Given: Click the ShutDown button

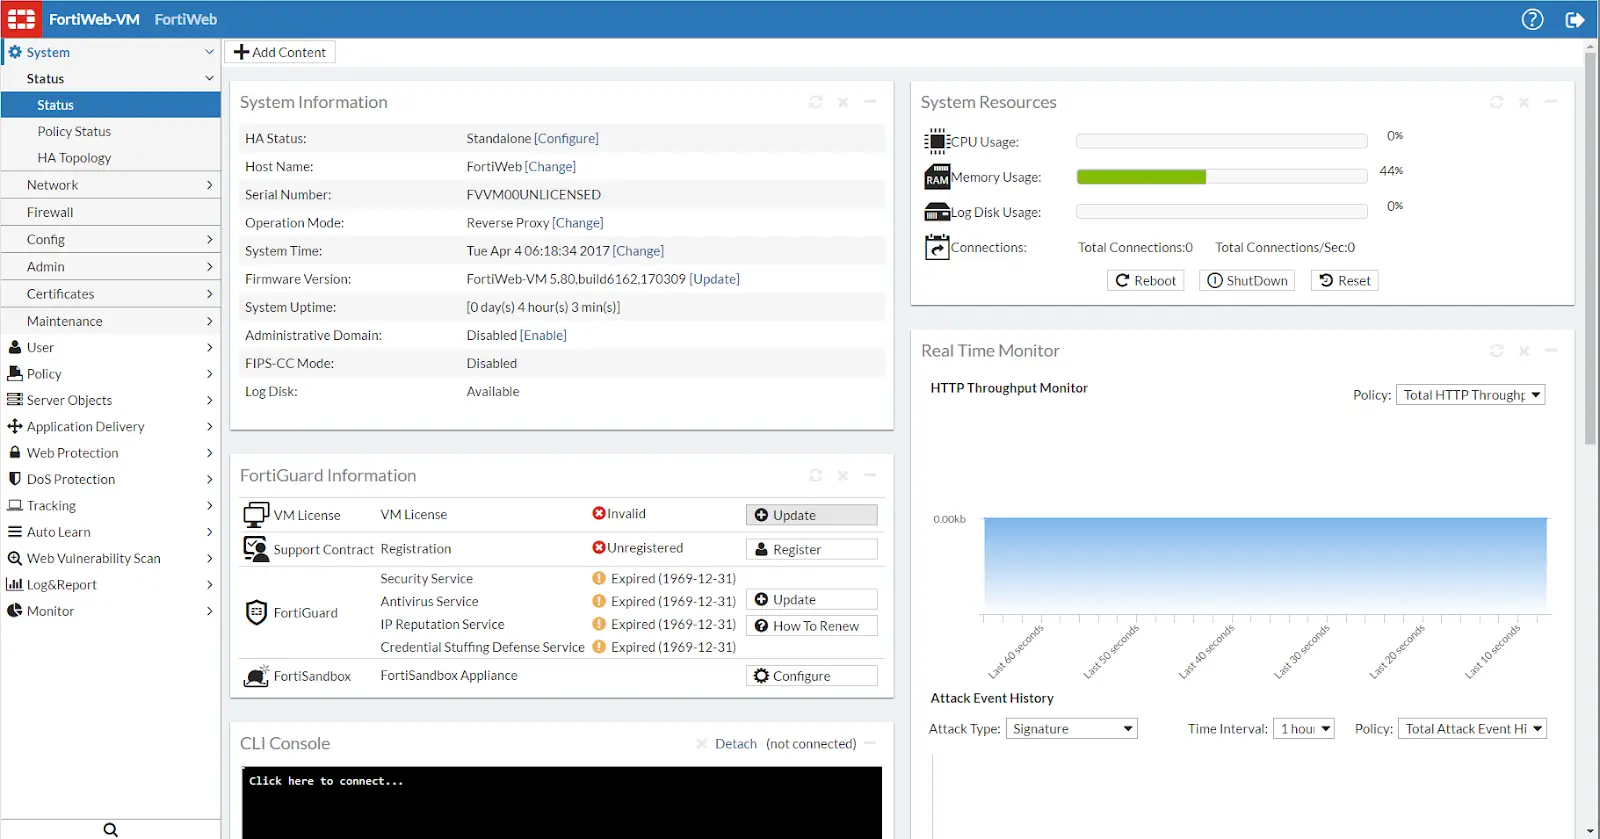Looking at the screenshot, I should tap(1247, 281).
